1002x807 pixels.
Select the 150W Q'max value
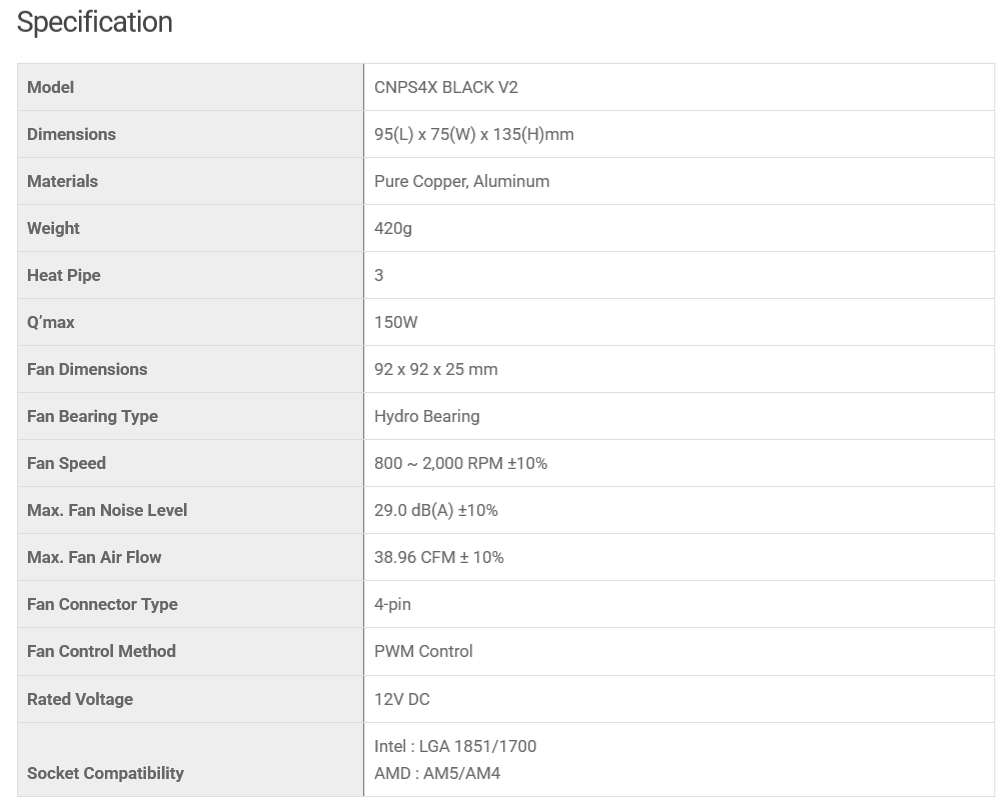click(396, 322)
